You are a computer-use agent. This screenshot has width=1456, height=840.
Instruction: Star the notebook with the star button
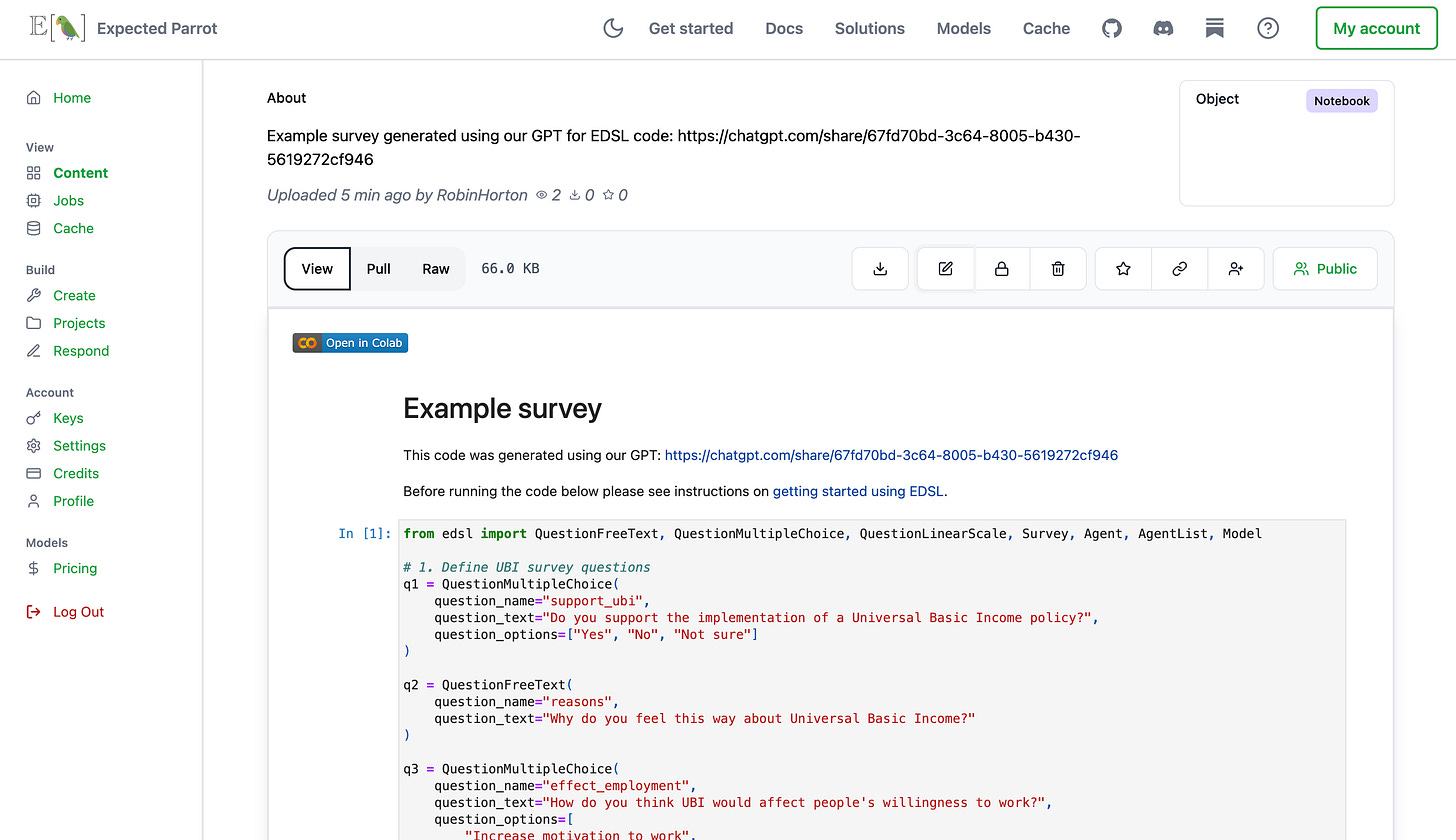(1123, 269)
